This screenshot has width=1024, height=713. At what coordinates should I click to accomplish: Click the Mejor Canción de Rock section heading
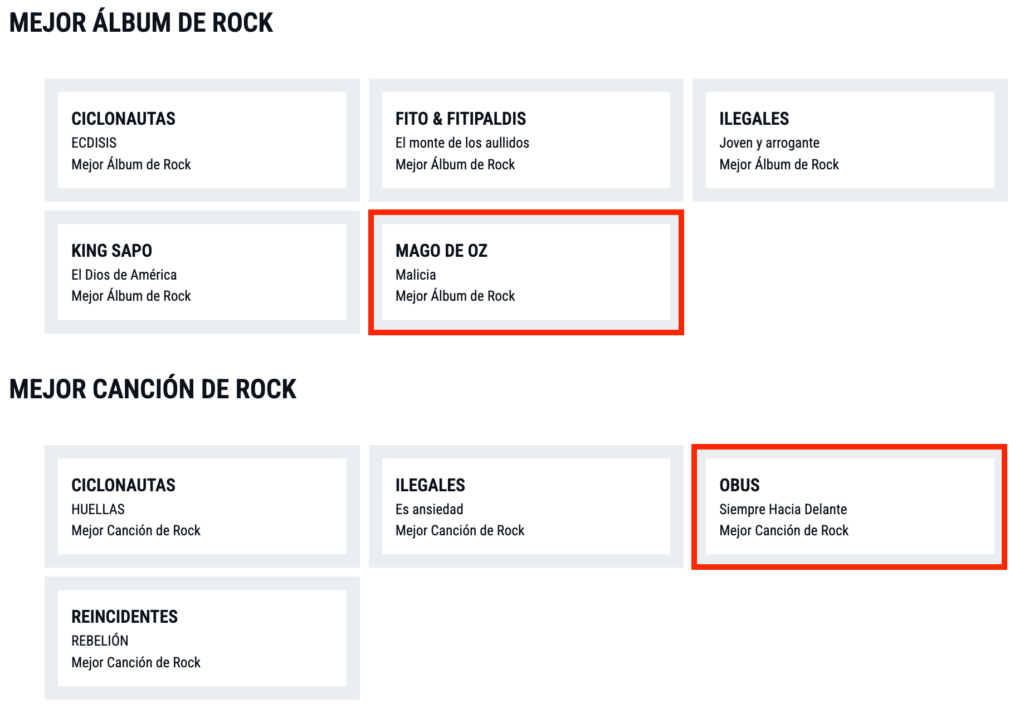click(x=153, y=389)
